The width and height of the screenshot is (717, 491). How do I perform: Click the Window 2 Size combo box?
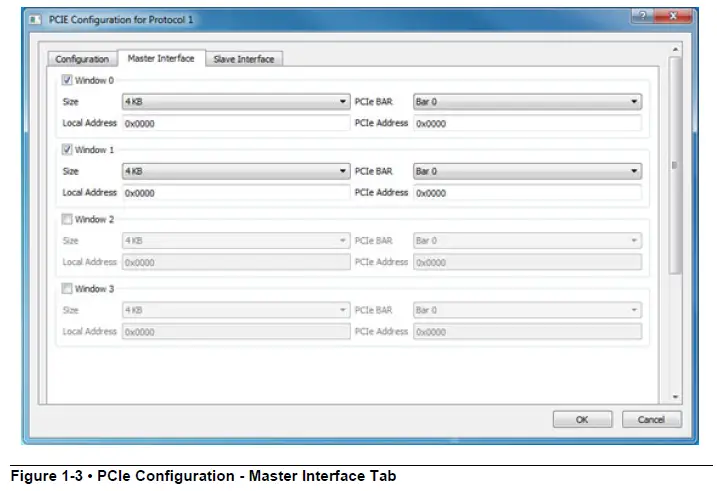(x=236, y=240)
